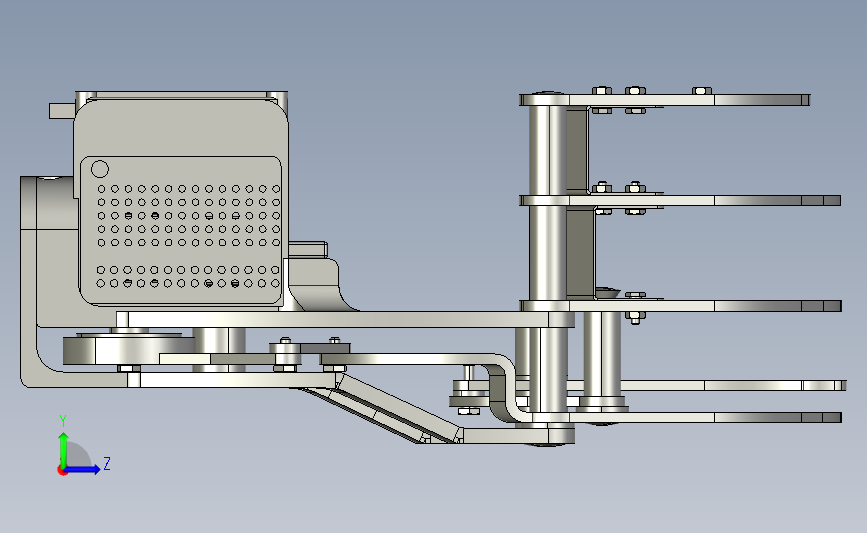The width and height of the screenshot is (867, 533).
Task: Pick the large round hole above the vent grid
Action: tap(100, 169)
